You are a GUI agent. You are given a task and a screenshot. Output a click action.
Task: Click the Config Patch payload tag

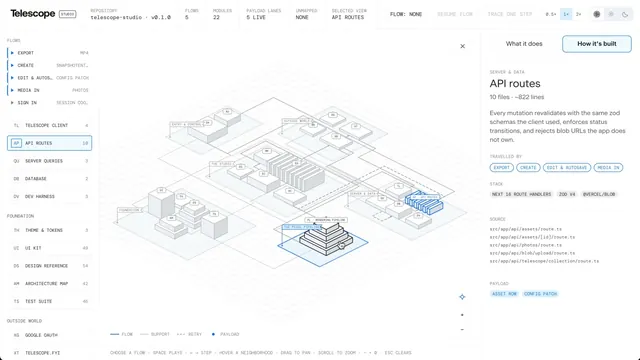tap(540, 293)
